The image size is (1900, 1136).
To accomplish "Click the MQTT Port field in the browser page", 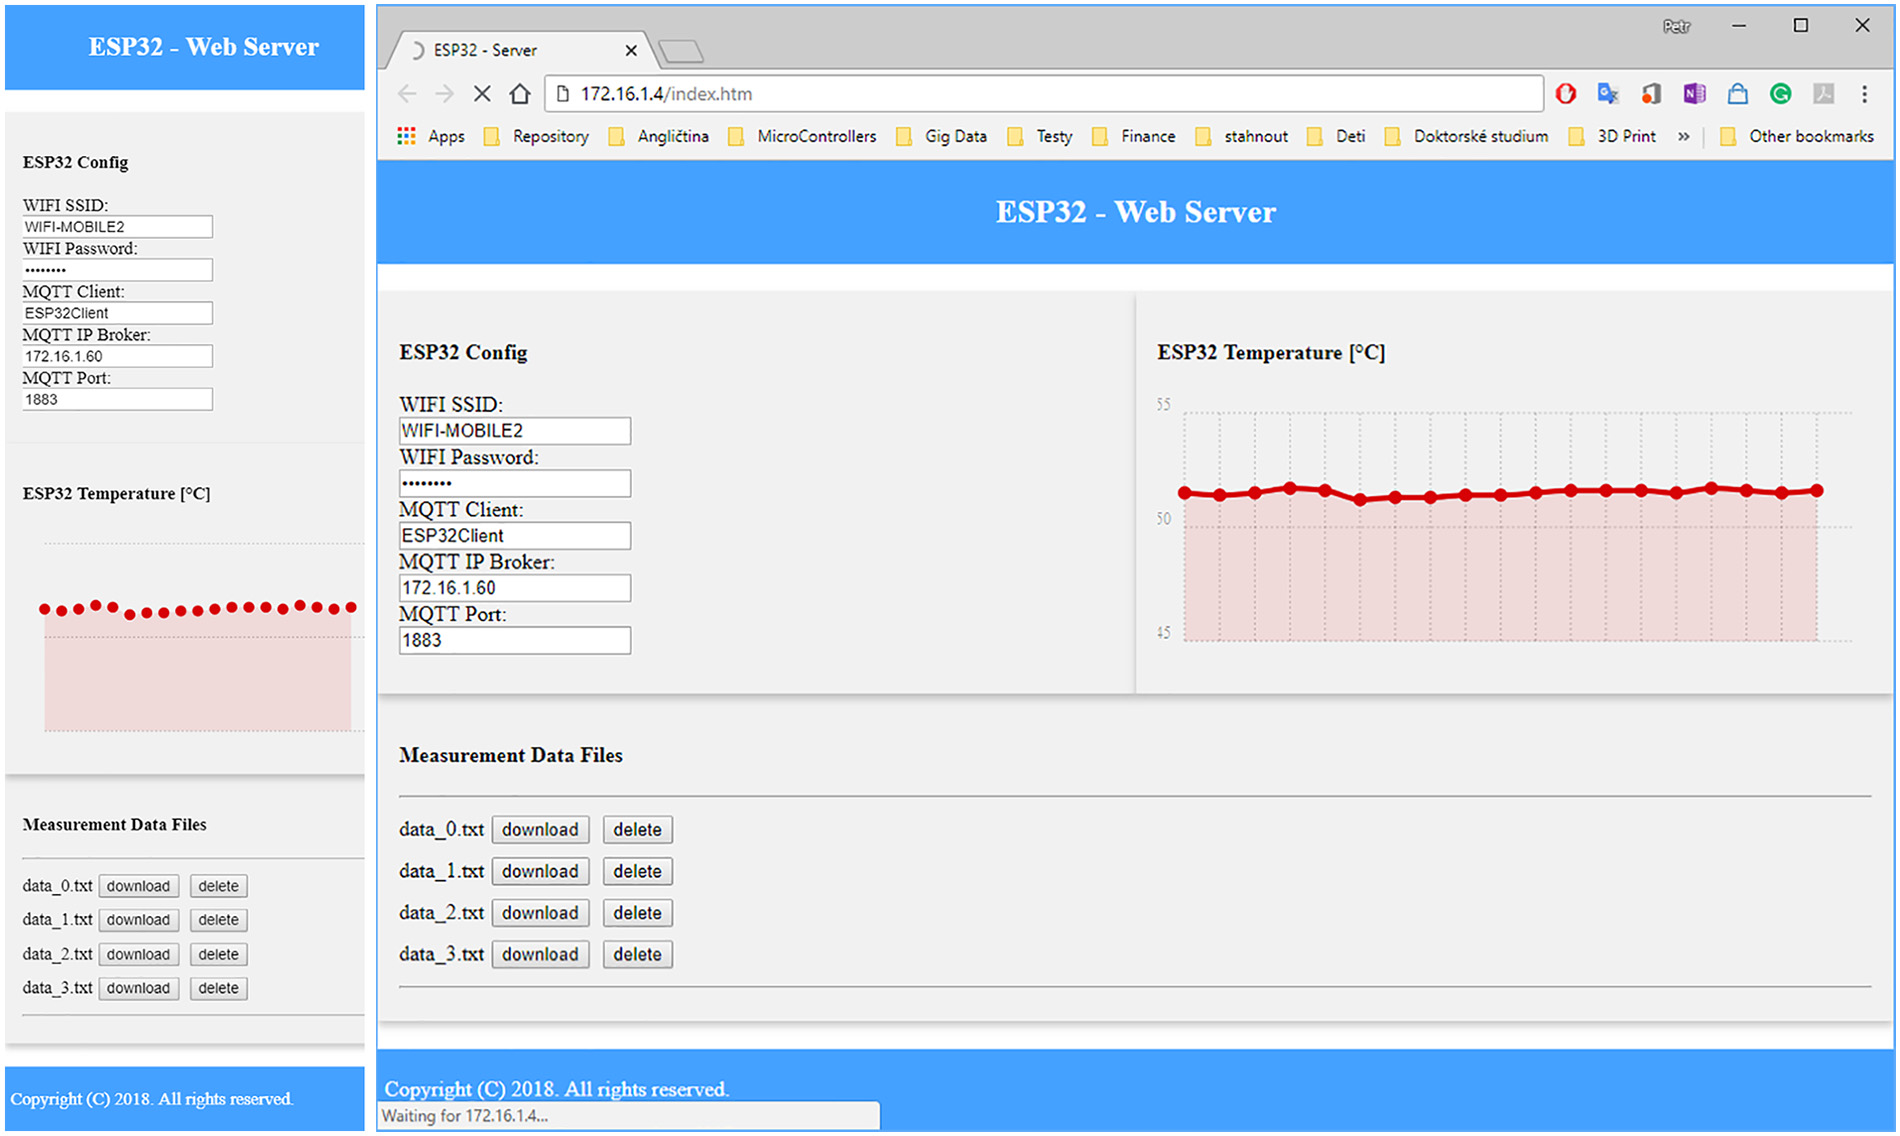I will [x=515, y=640].
